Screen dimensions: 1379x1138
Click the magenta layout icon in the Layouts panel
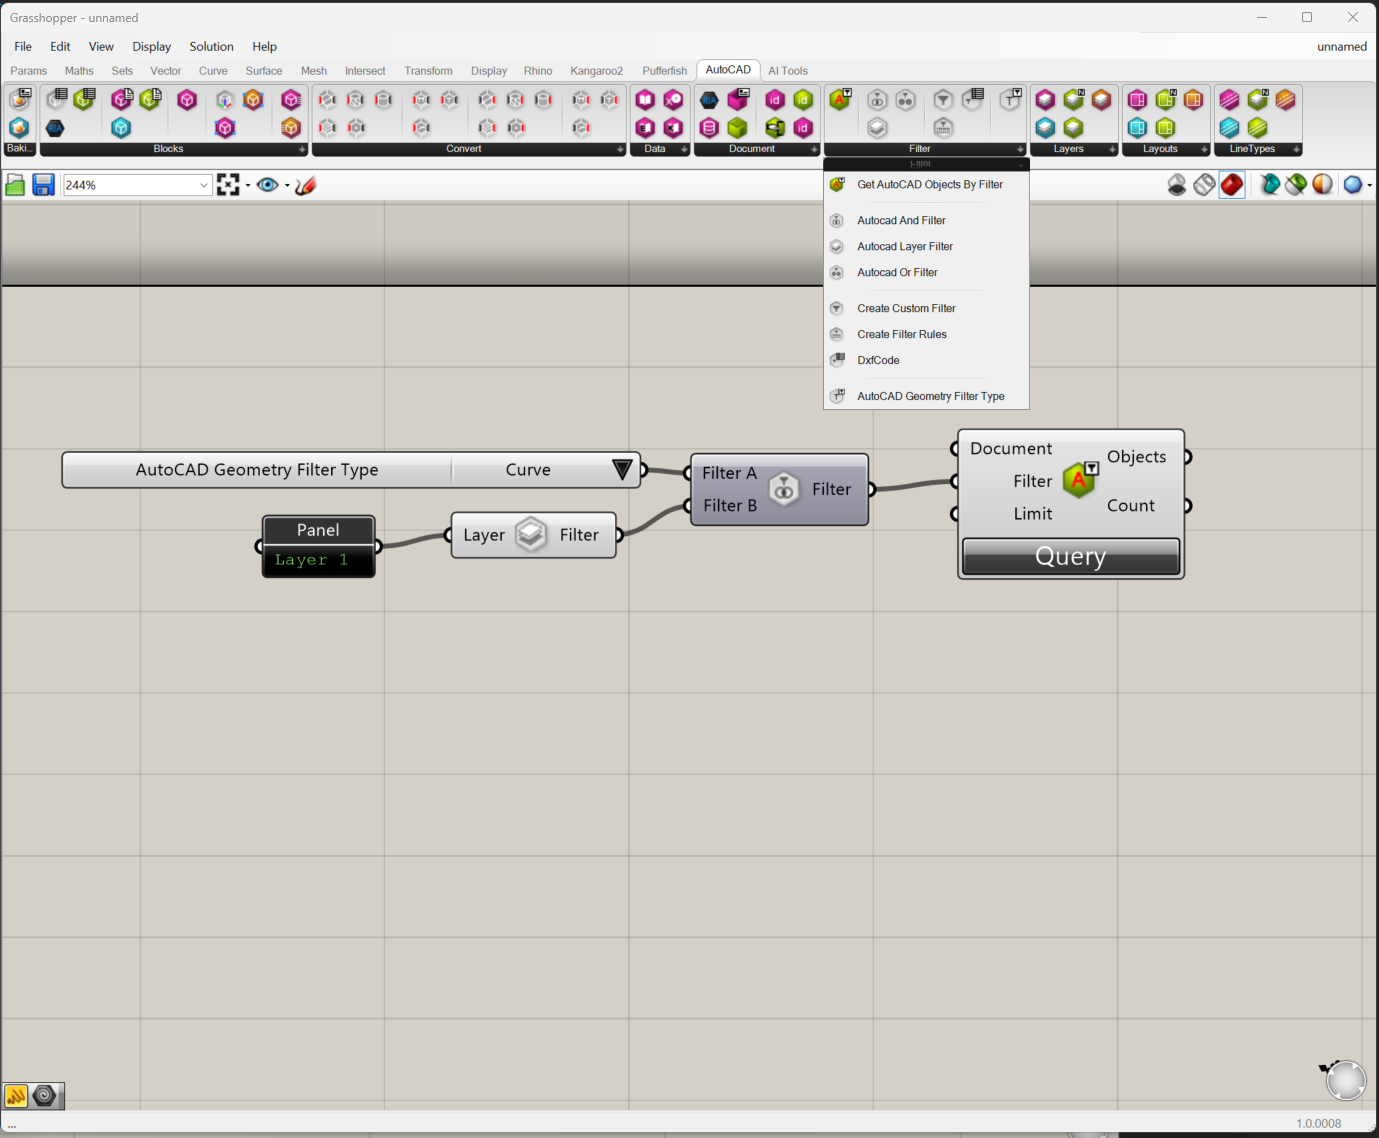coord(1137,100)
